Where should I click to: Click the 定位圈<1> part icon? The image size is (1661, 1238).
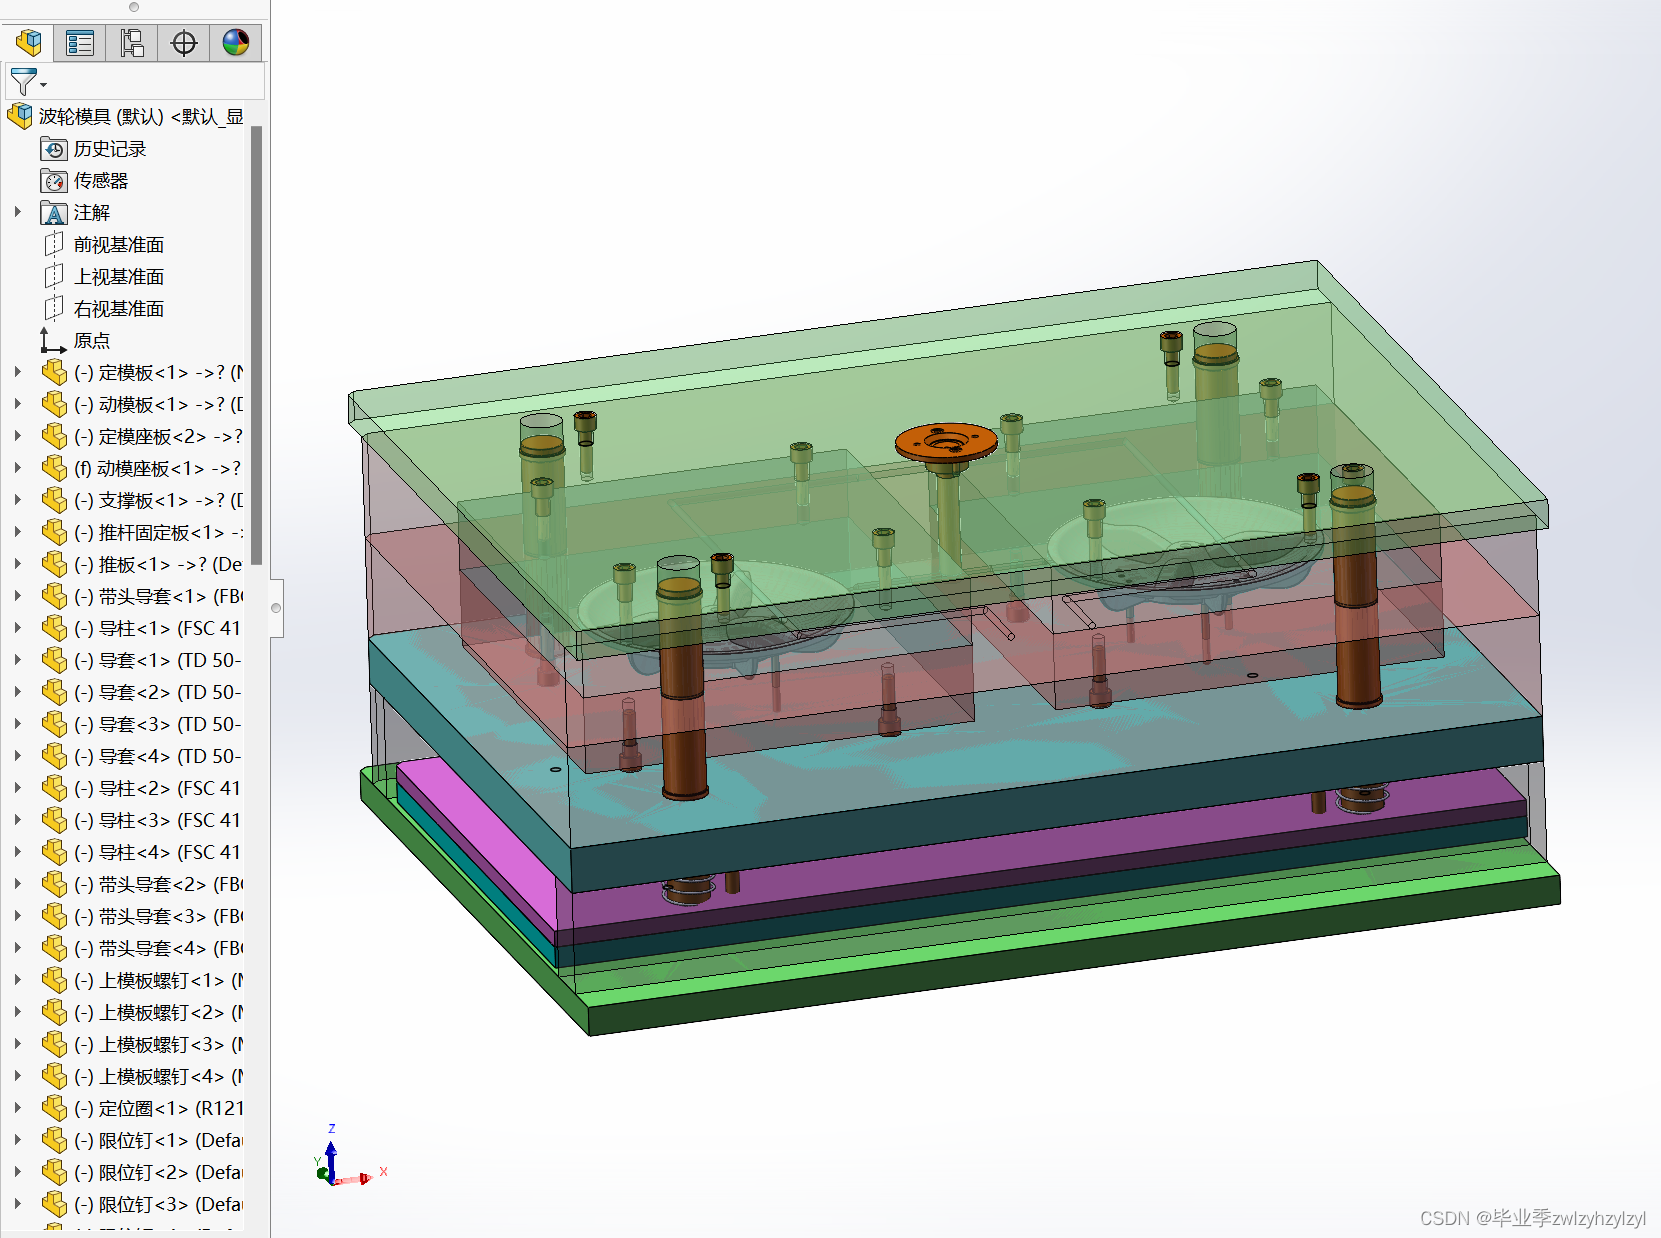[54, 1109]
